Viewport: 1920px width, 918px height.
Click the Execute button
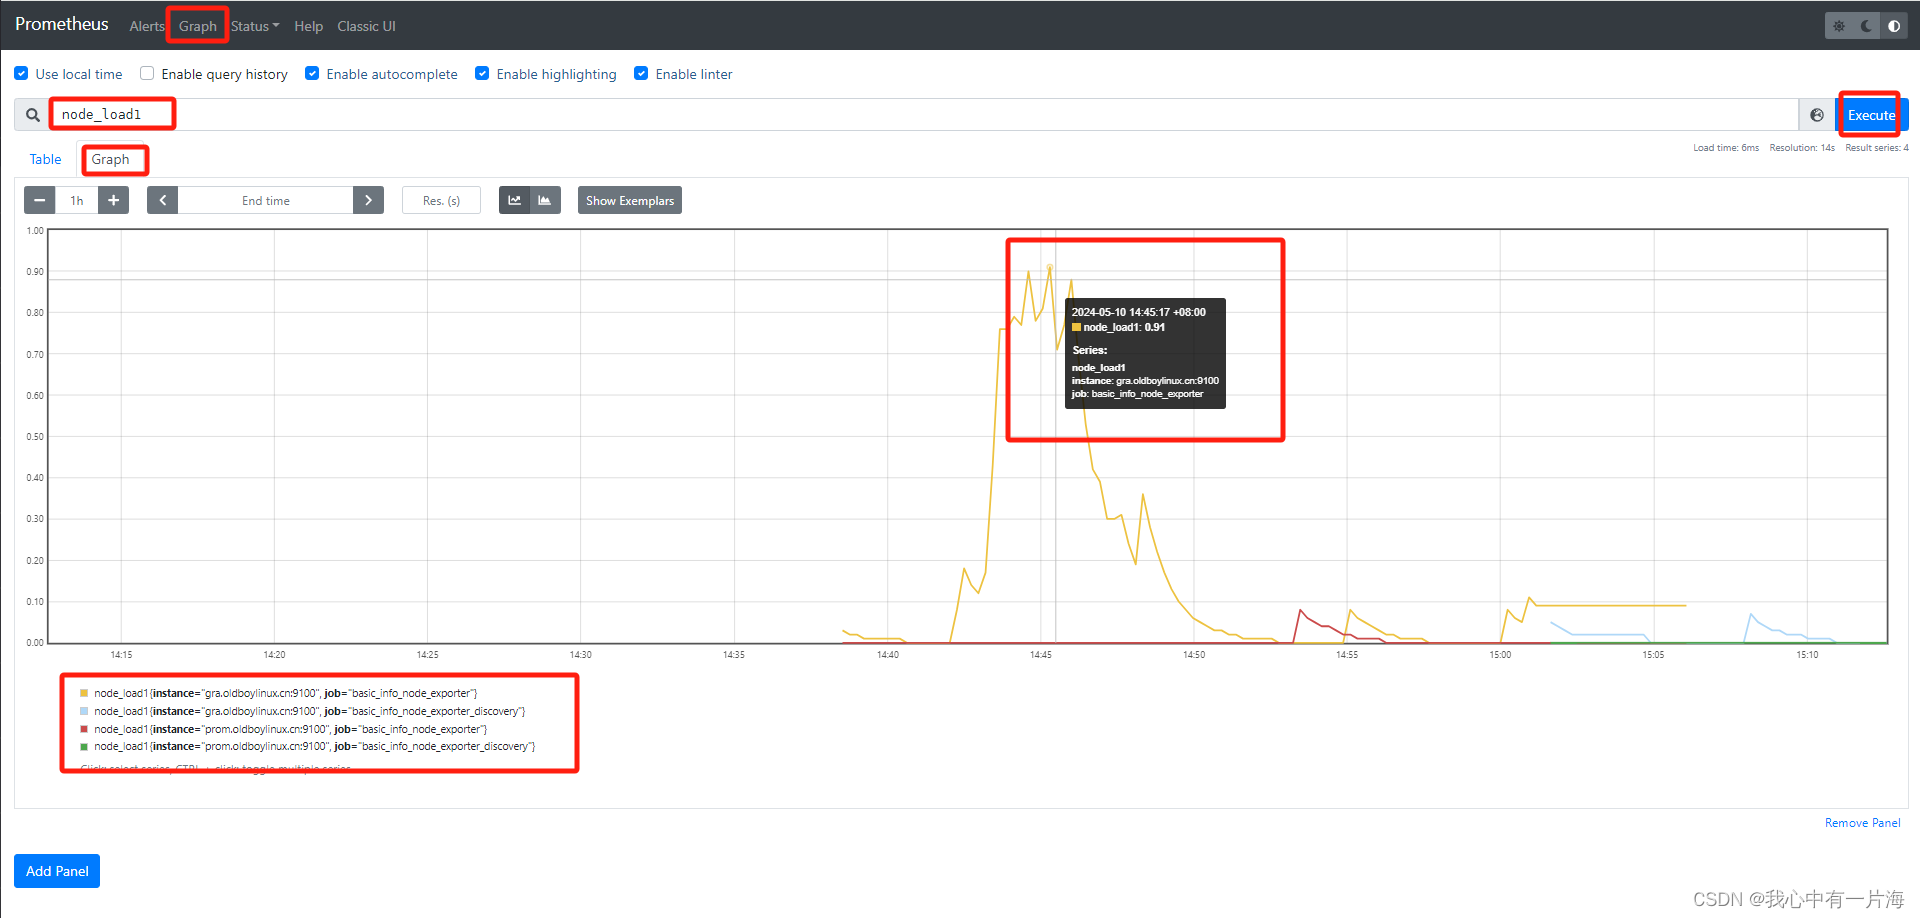(x=1872, y=115)
